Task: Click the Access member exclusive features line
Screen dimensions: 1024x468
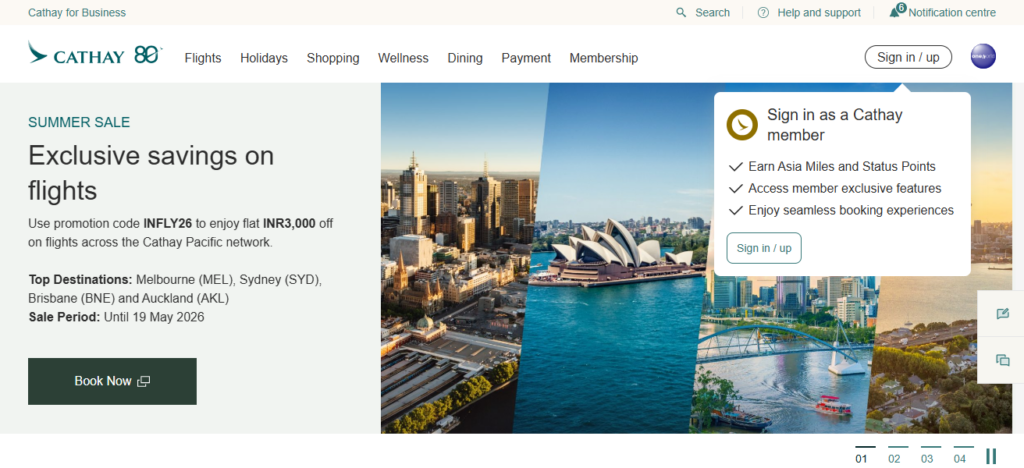Action: coord(844,189)
